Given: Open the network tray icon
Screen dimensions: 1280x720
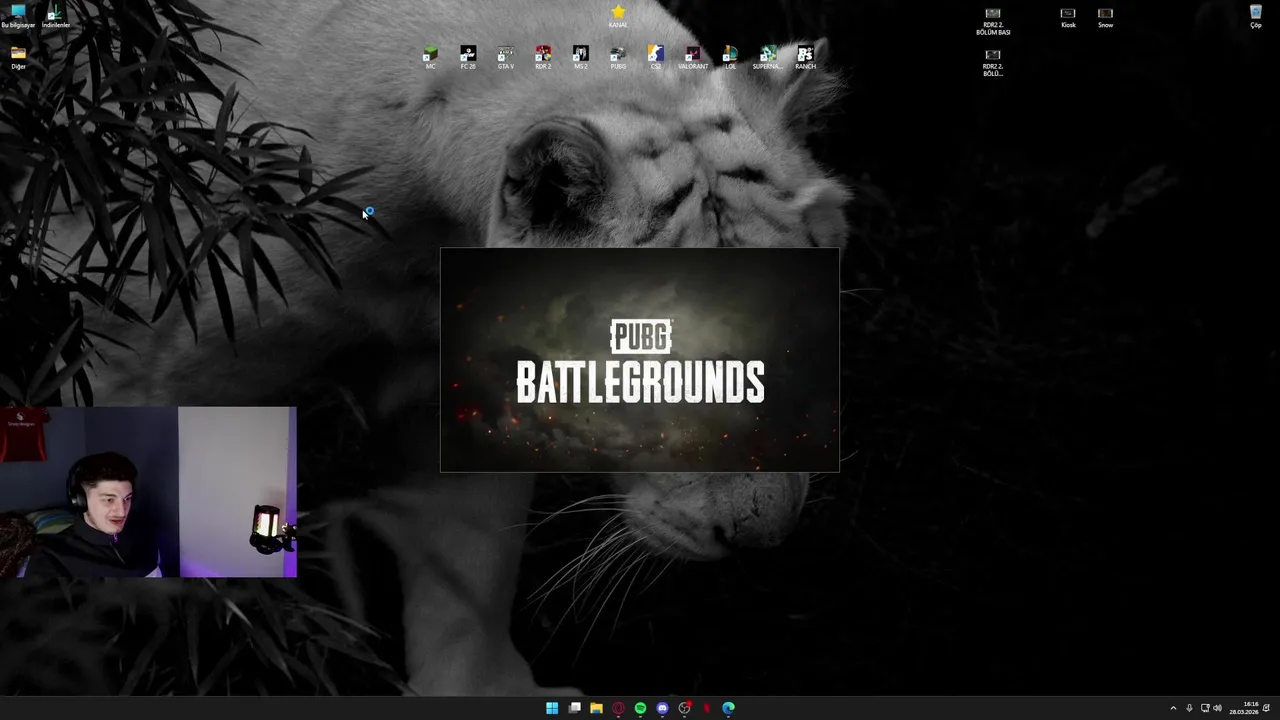Looking at the screenshot, I should tap(1205, 708).
